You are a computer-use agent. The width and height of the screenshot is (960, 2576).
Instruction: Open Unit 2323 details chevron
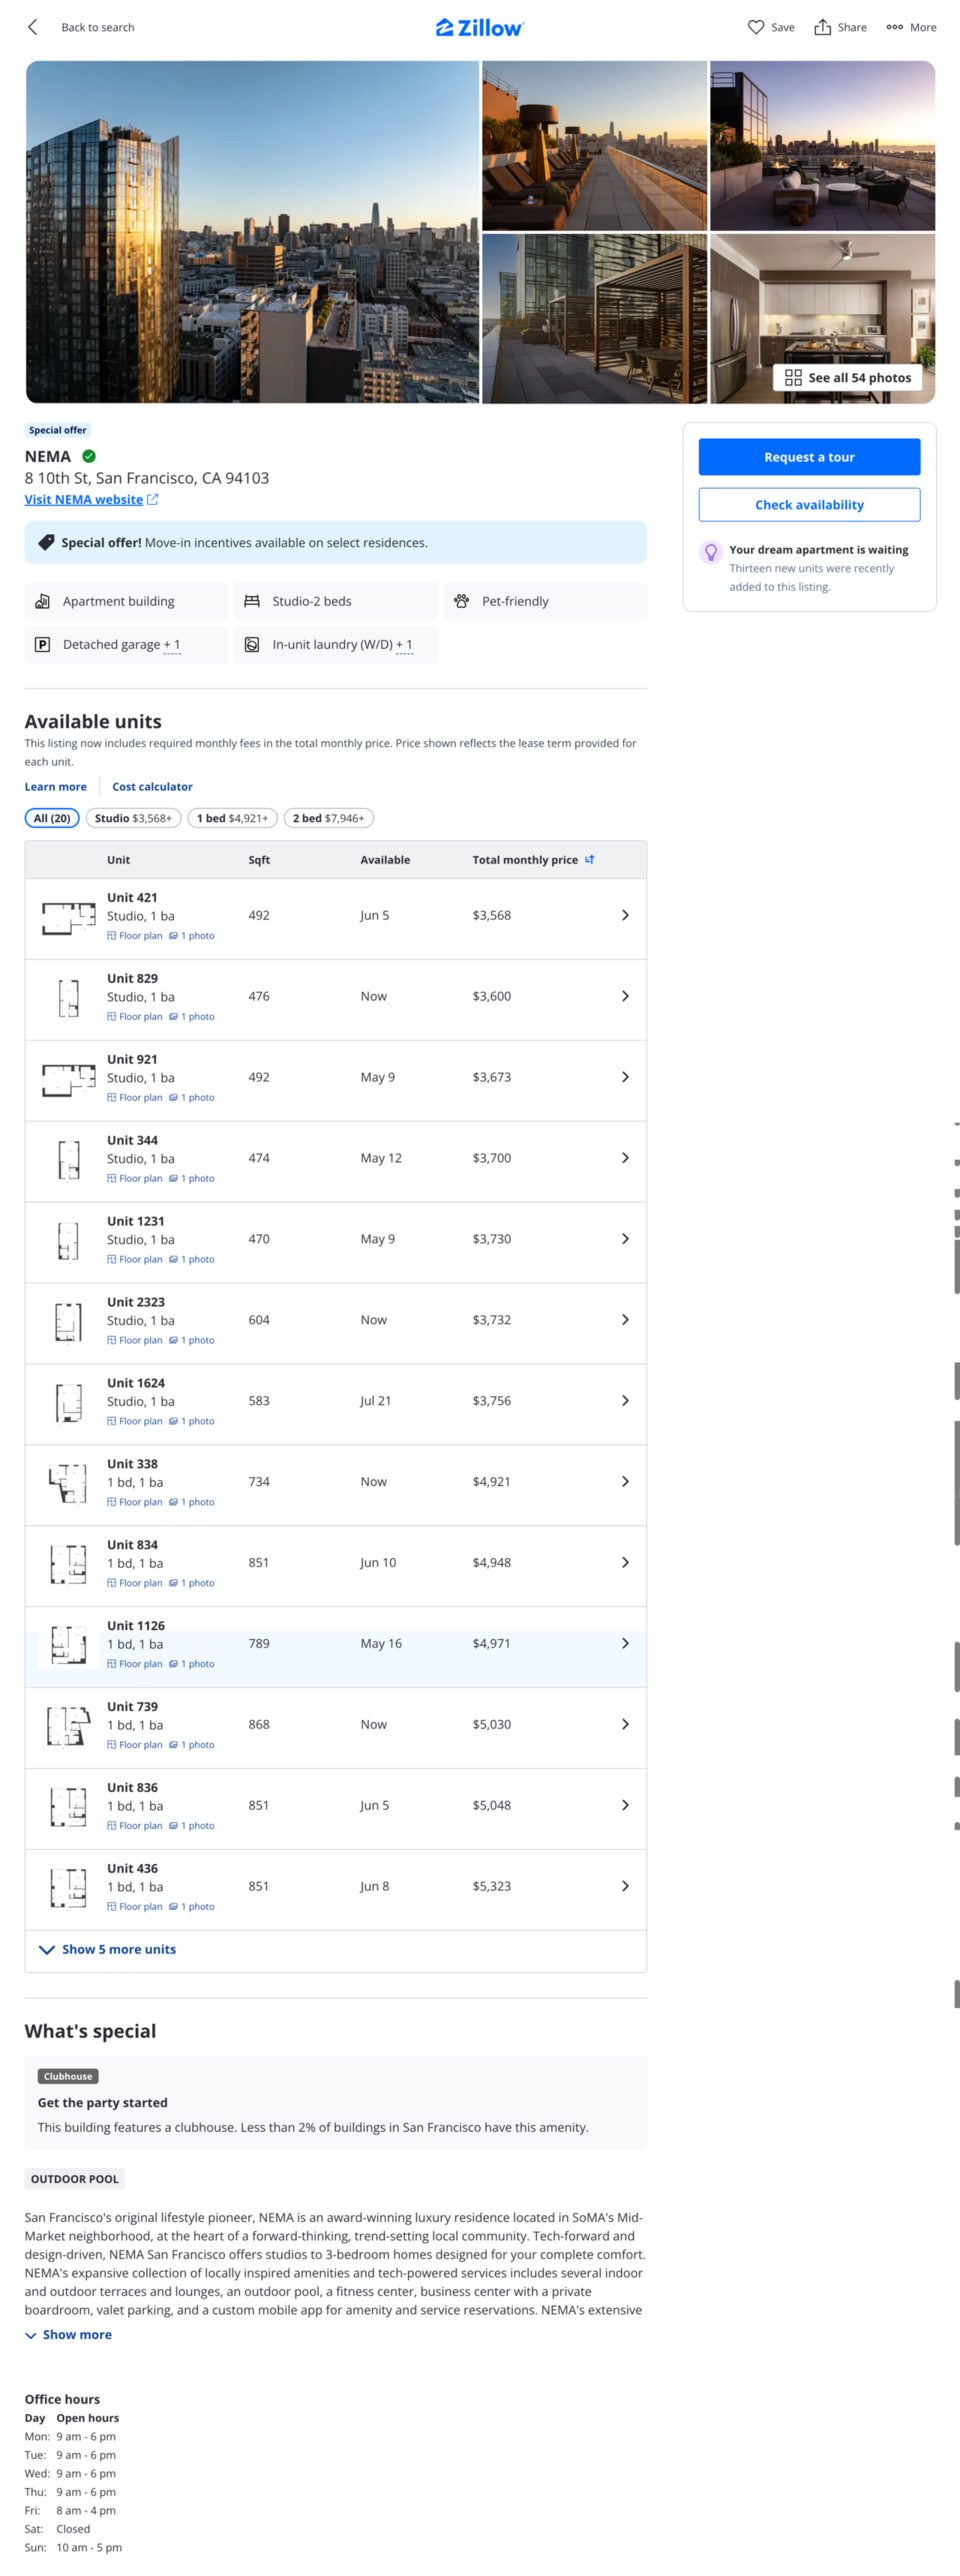coord(625,1320)
